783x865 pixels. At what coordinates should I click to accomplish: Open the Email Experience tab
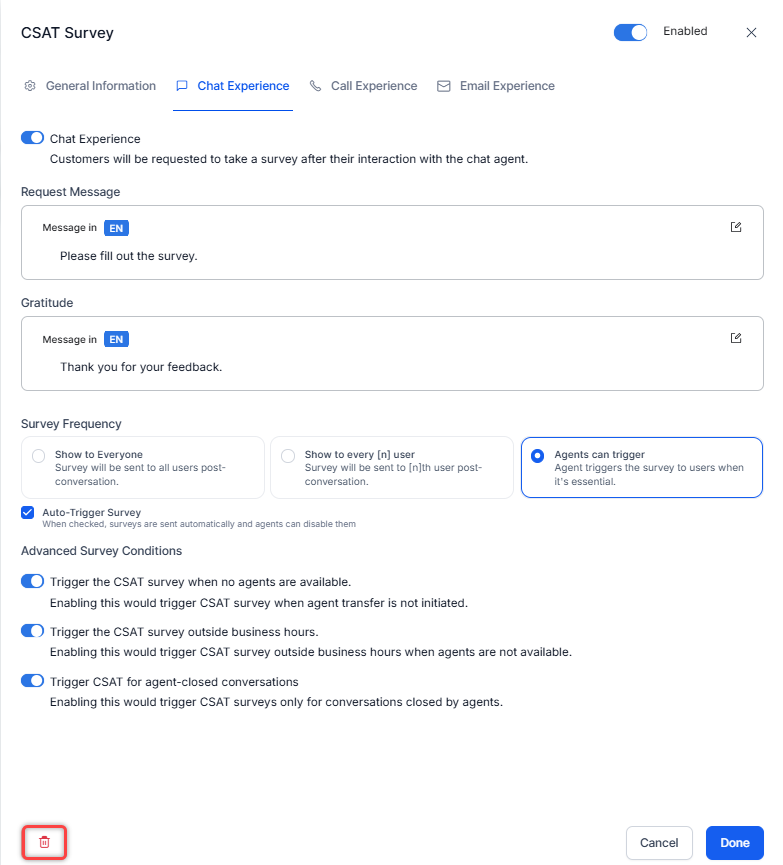(506, 86)
